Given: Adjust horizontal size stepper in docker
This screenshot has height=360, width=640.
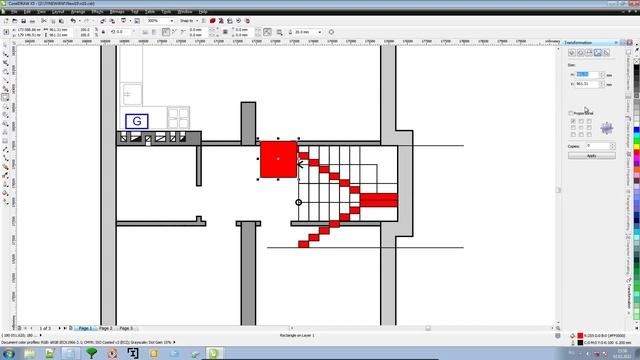Looking at the screenshot, I should pos(602,75).
